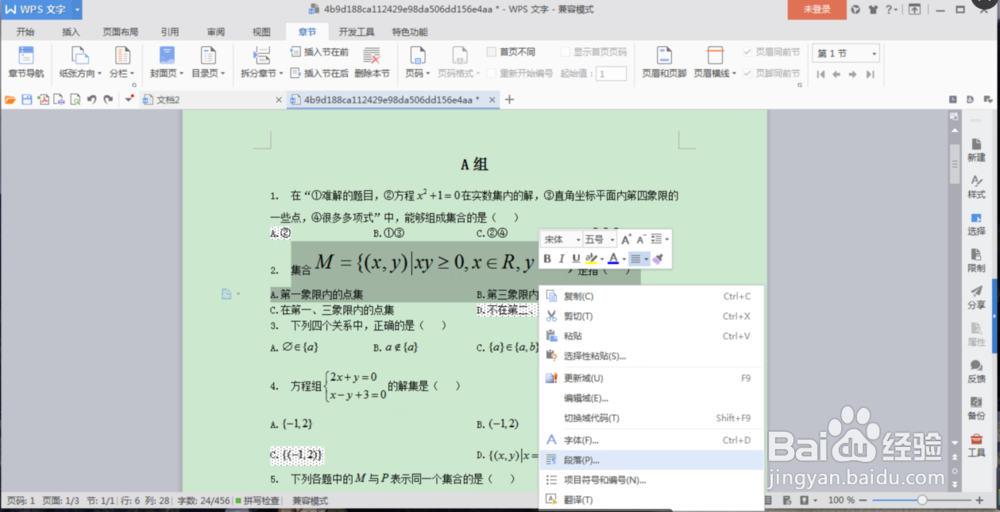Click the zoom slider handle

tap(922, 501)
